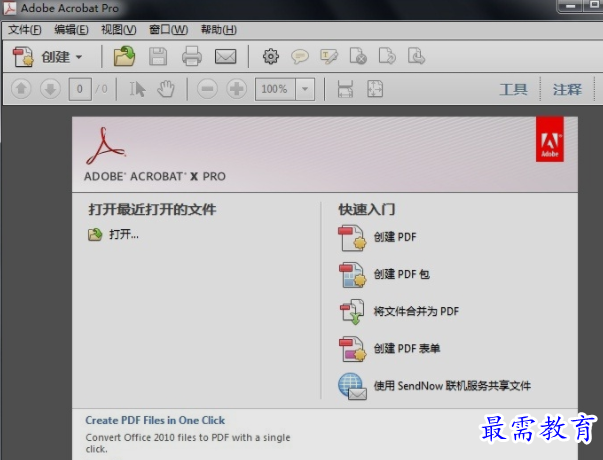Click the save floppy disk icon
Viewport: 603px width, 460px height.
pyautogui.click(x=158, y=57)
